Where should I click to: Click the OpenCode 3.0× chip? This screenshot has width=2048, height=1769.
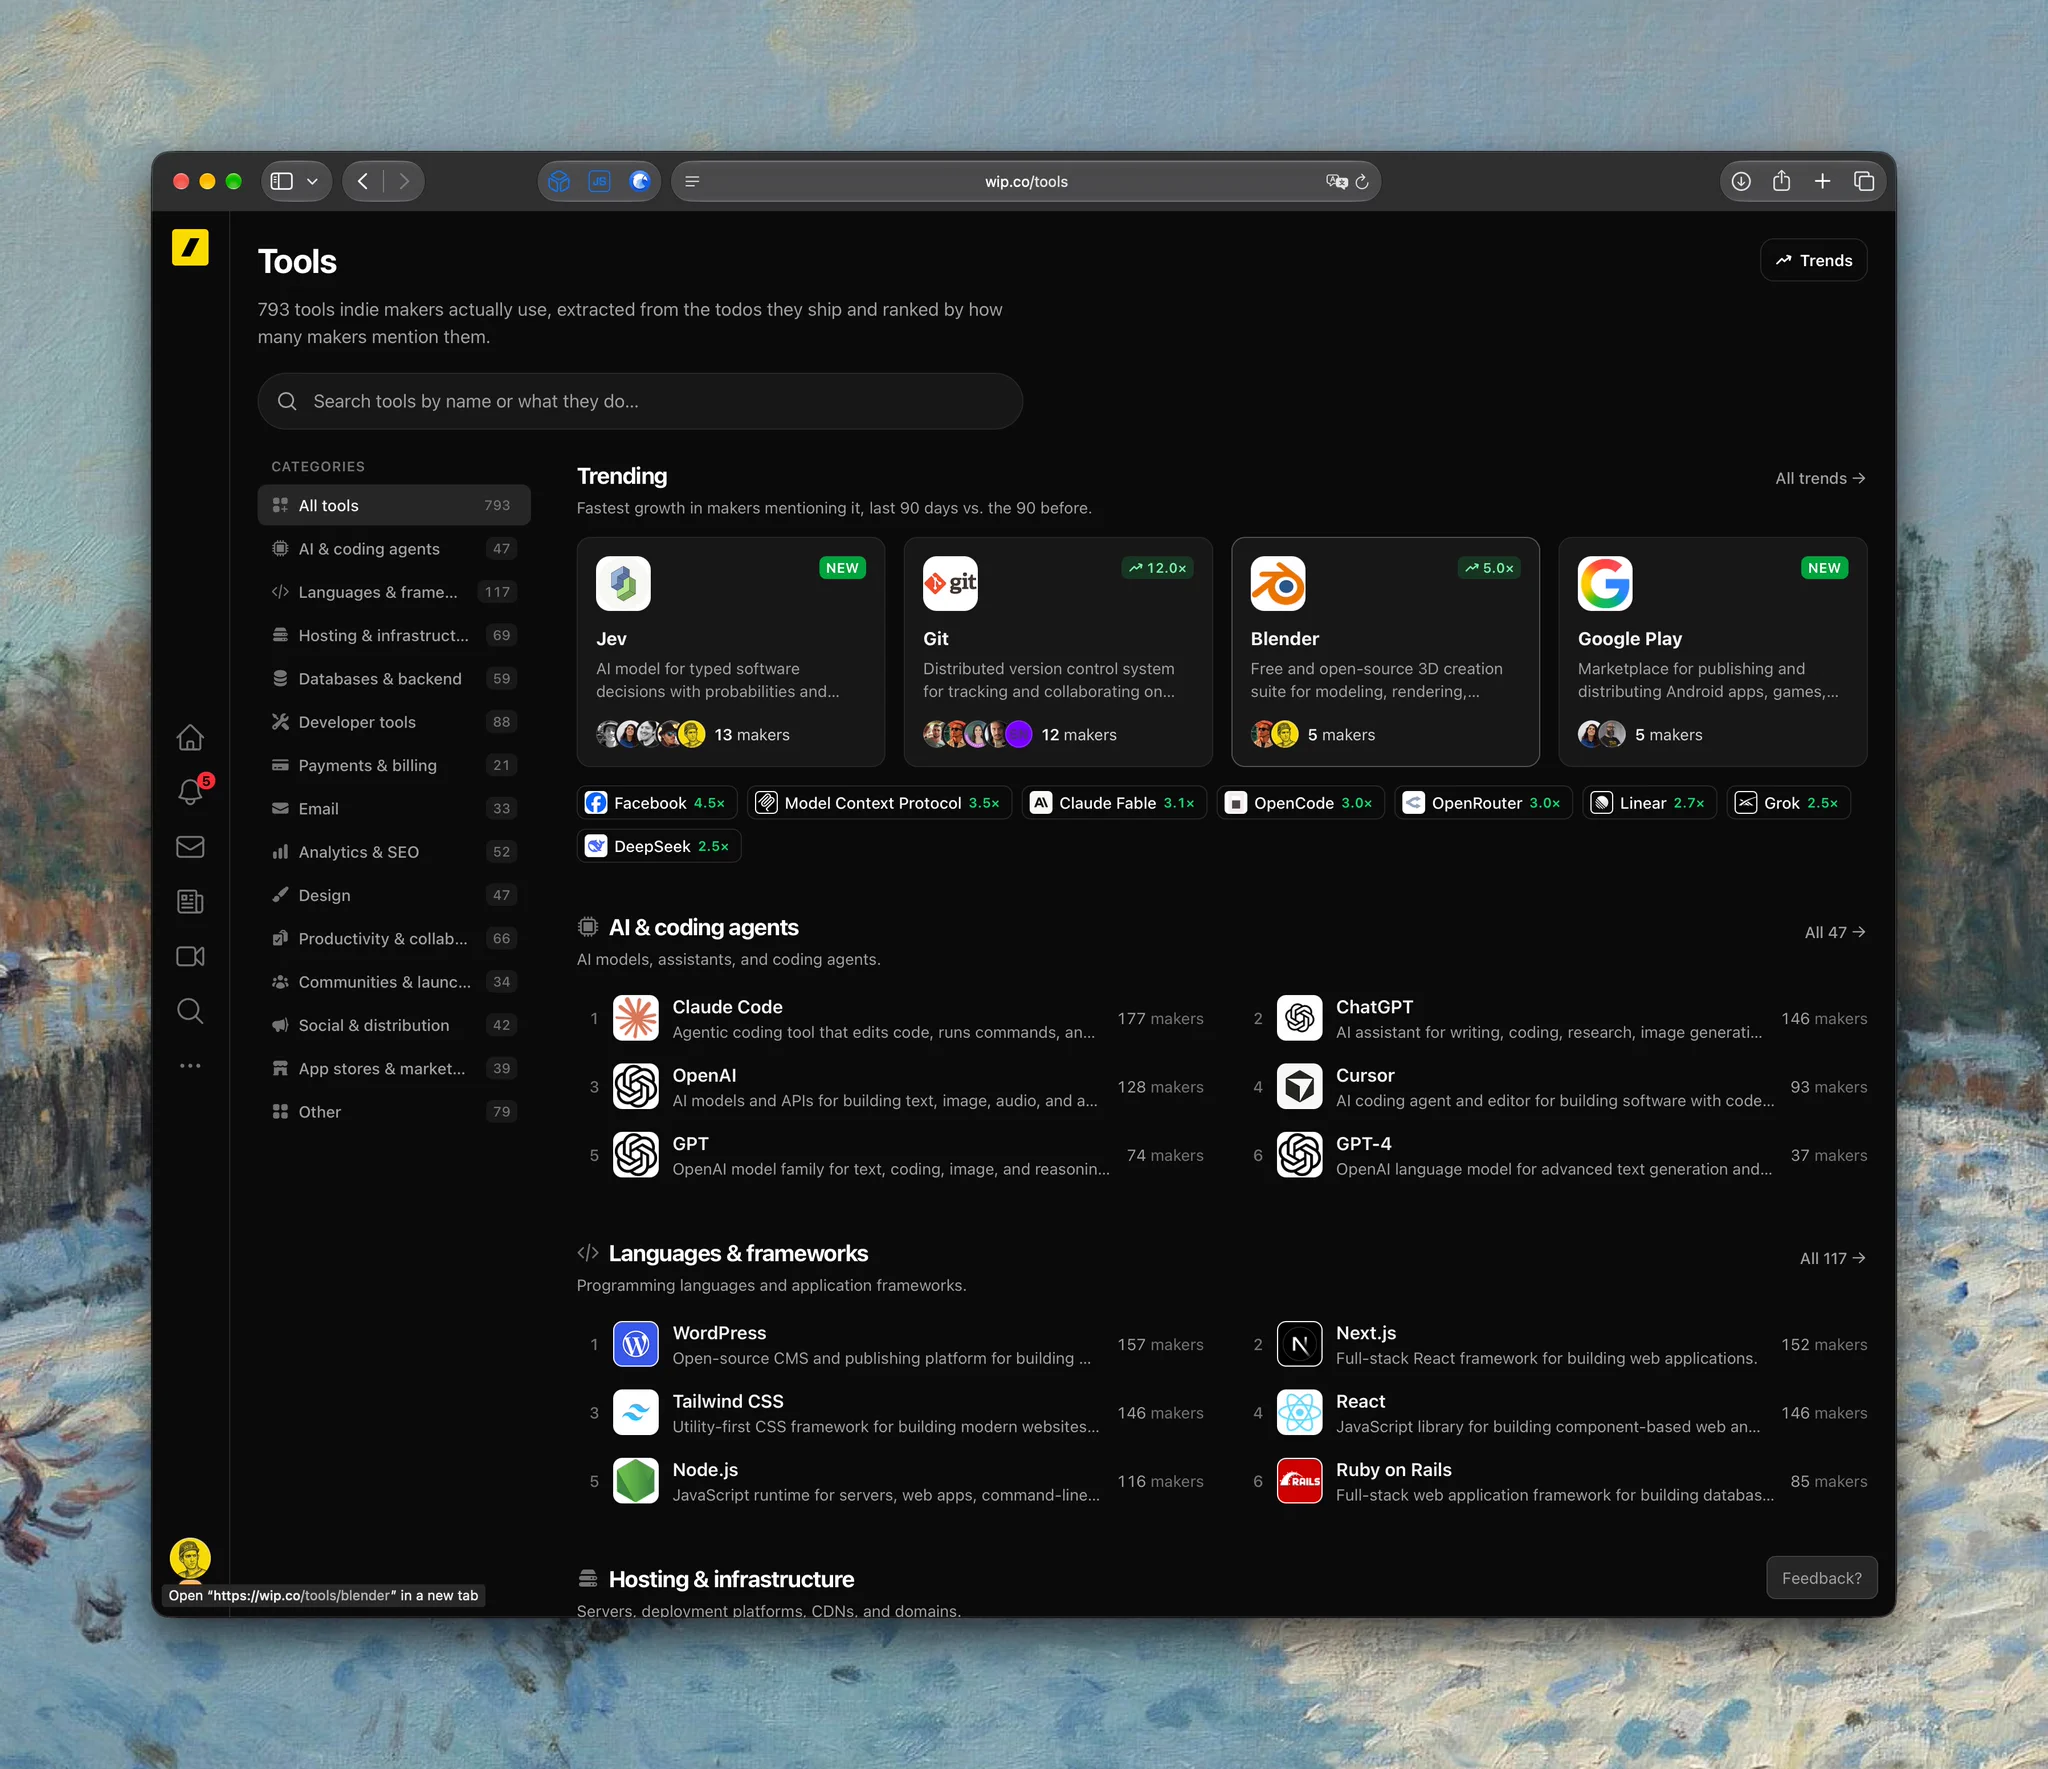click(1300, 803)
